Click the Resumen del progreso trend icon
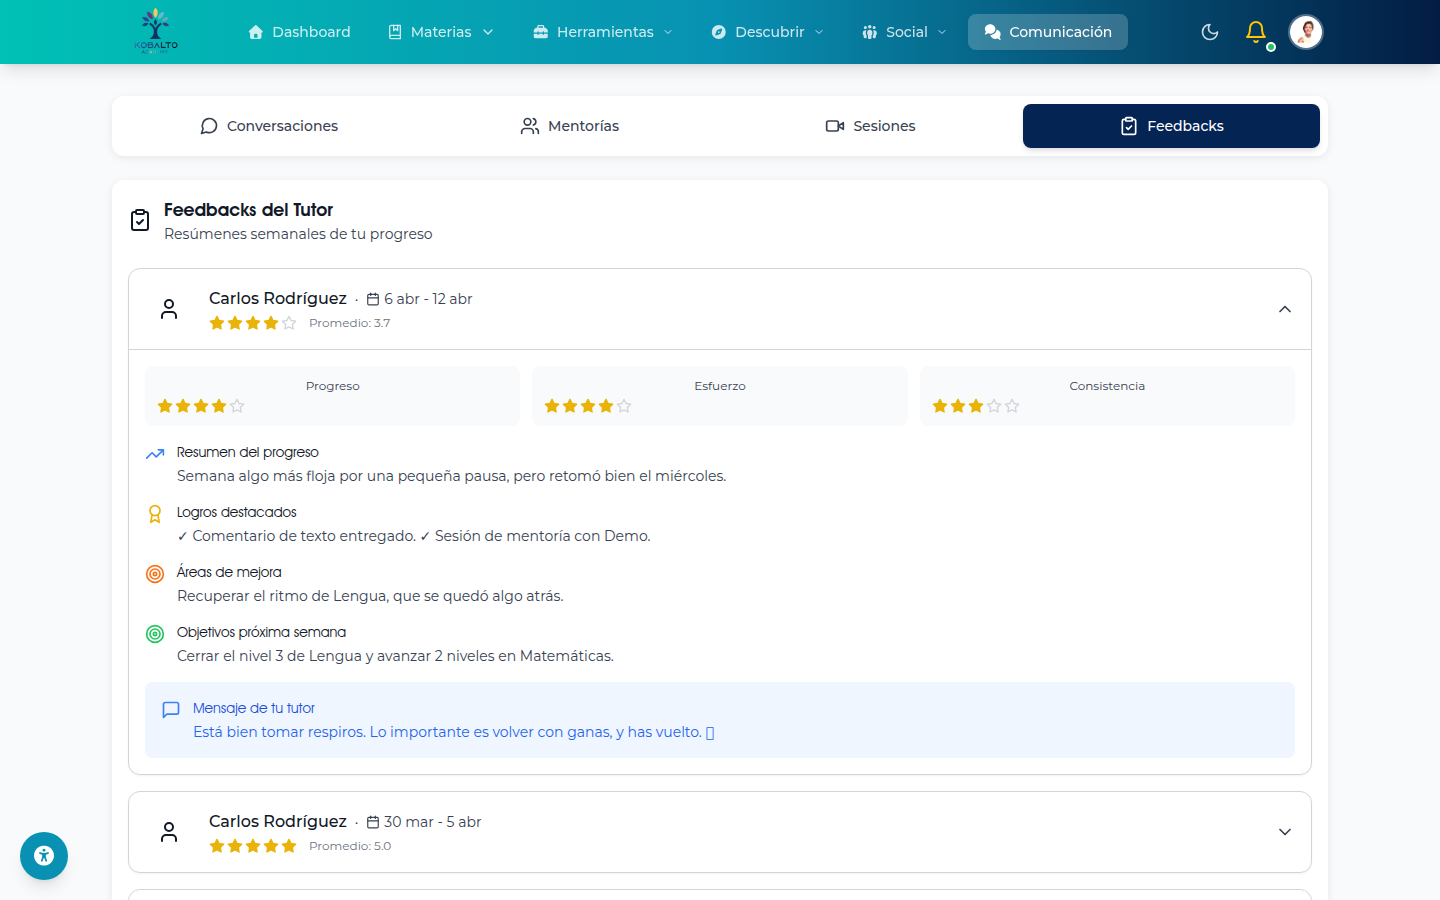Image resolution: width=1440 pixels, height=900 pixels. 155,454
